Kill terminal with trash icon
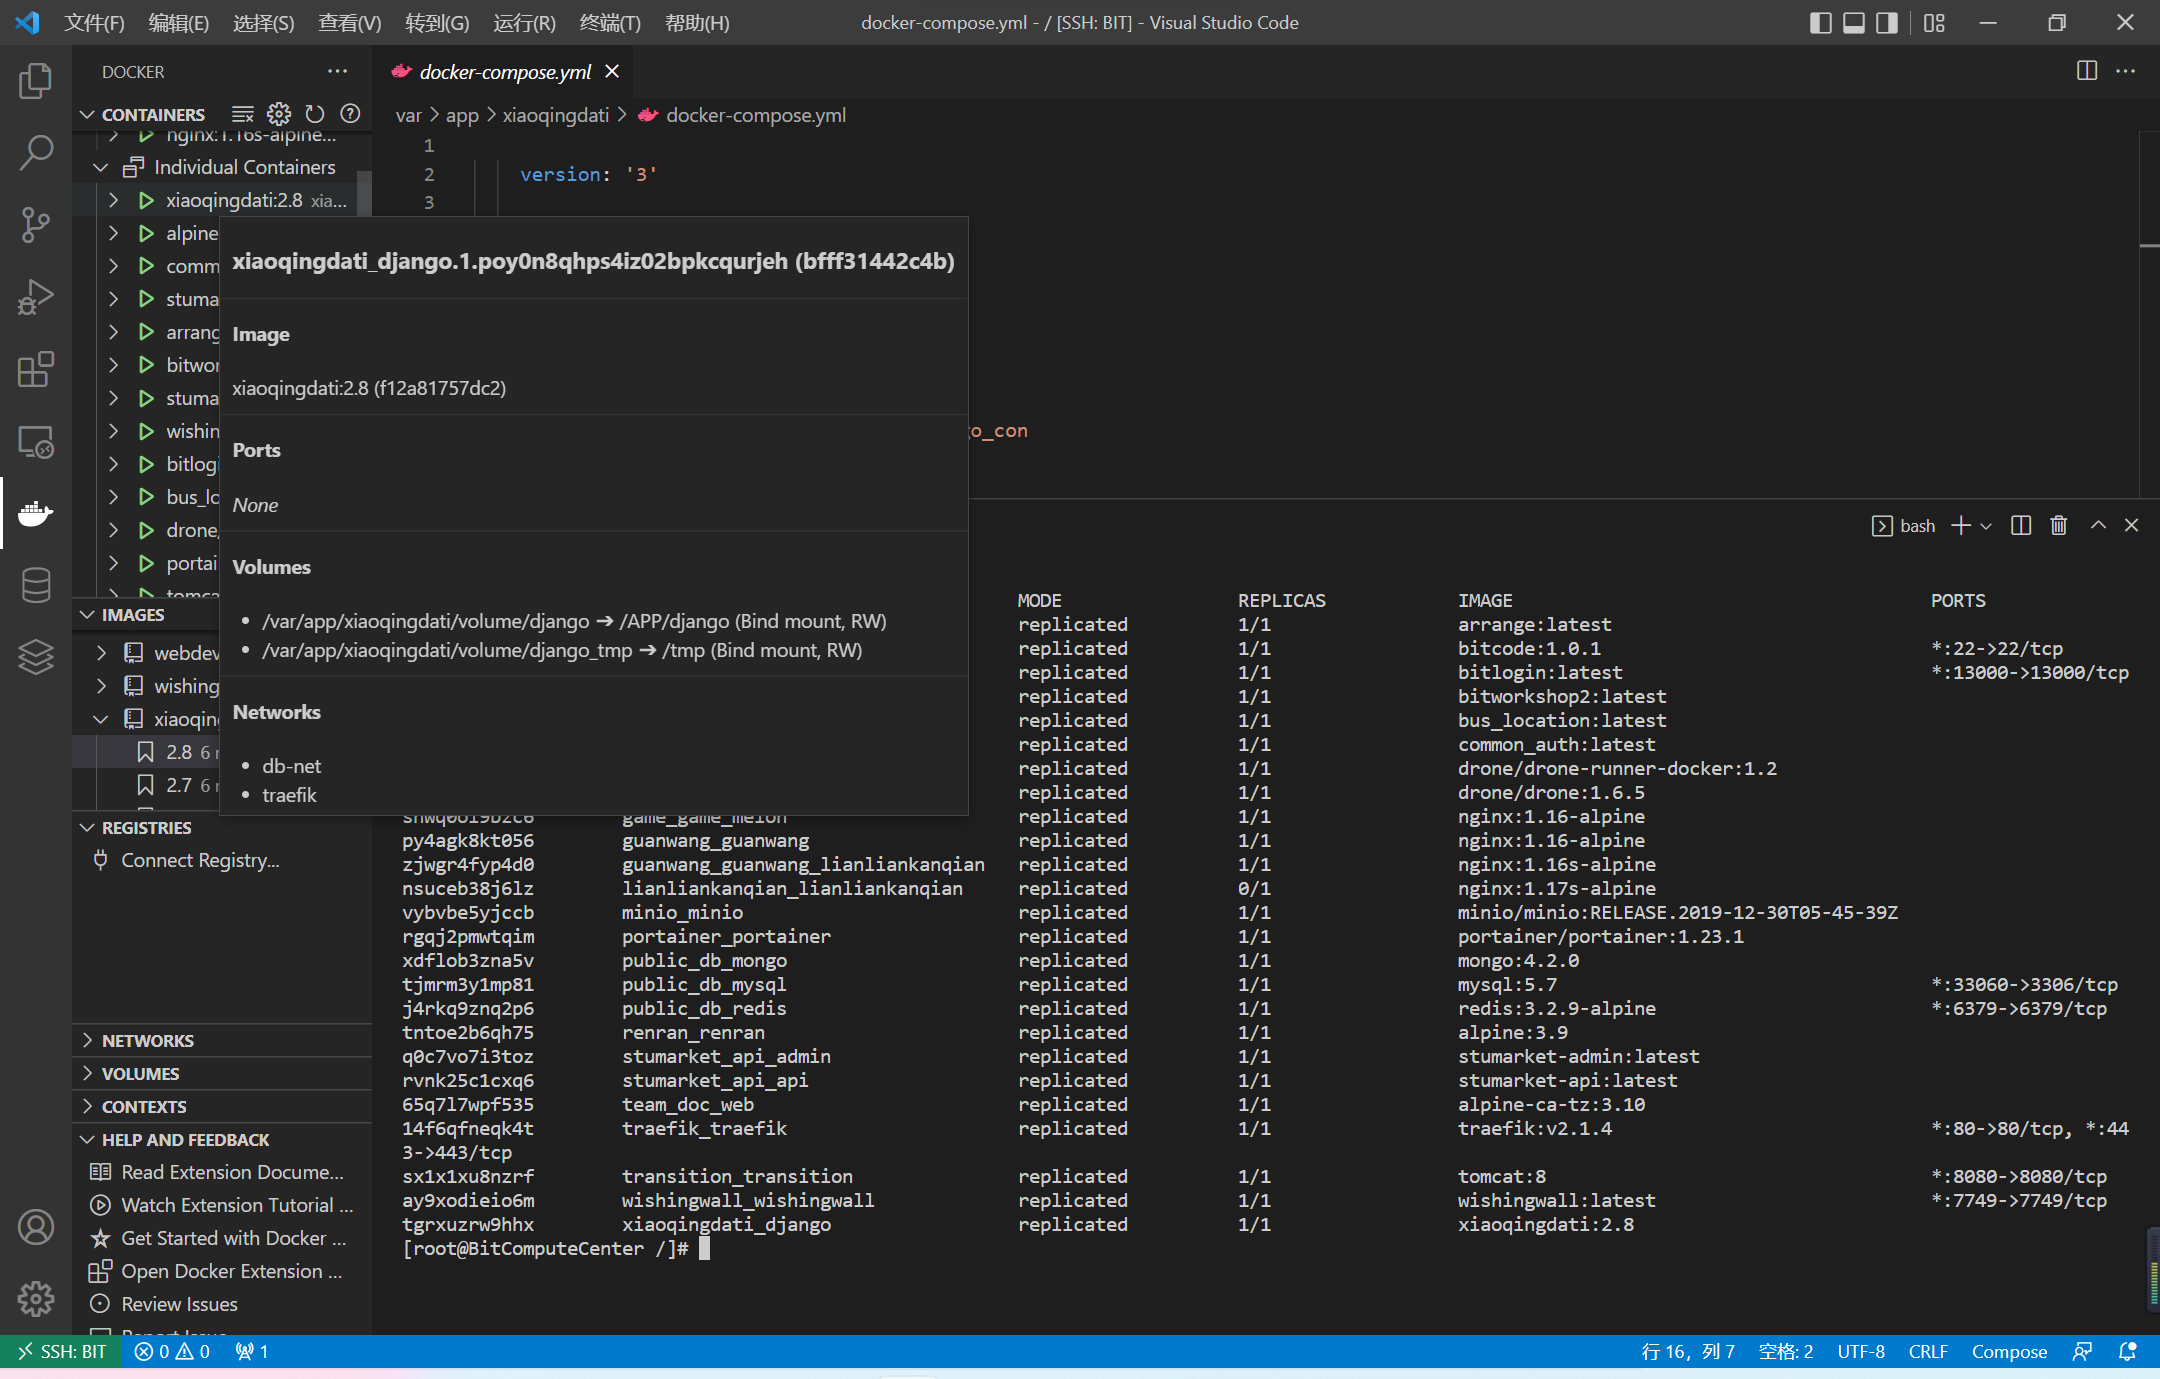The image size is (2160, 1379). (x=2059, y=526)
